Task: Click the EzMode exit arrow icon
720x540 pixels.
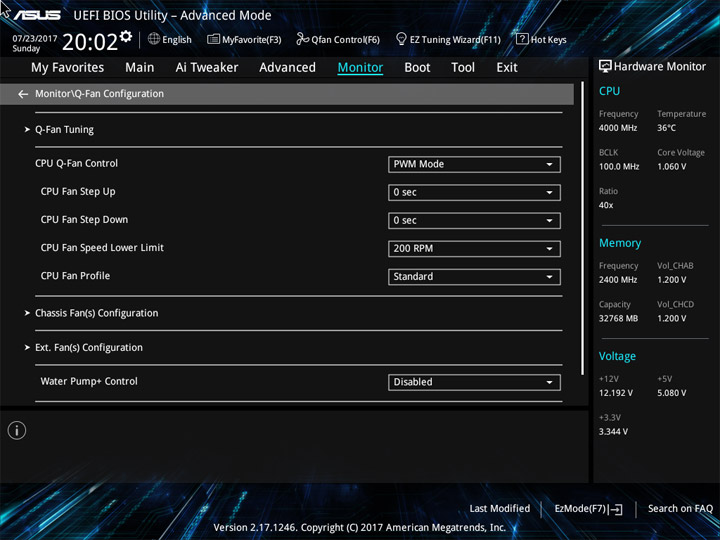Action: pos(616,509)
